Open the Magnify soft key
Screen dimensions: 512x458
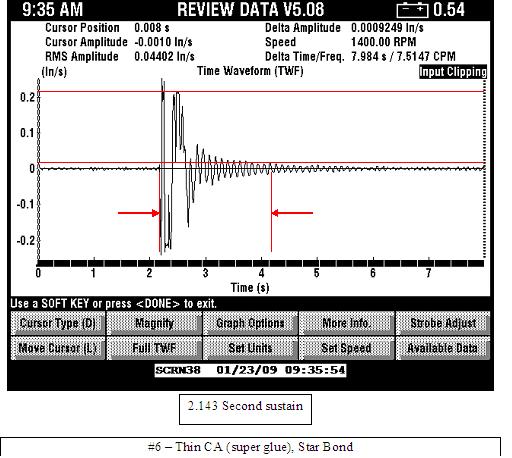point(154,323)
